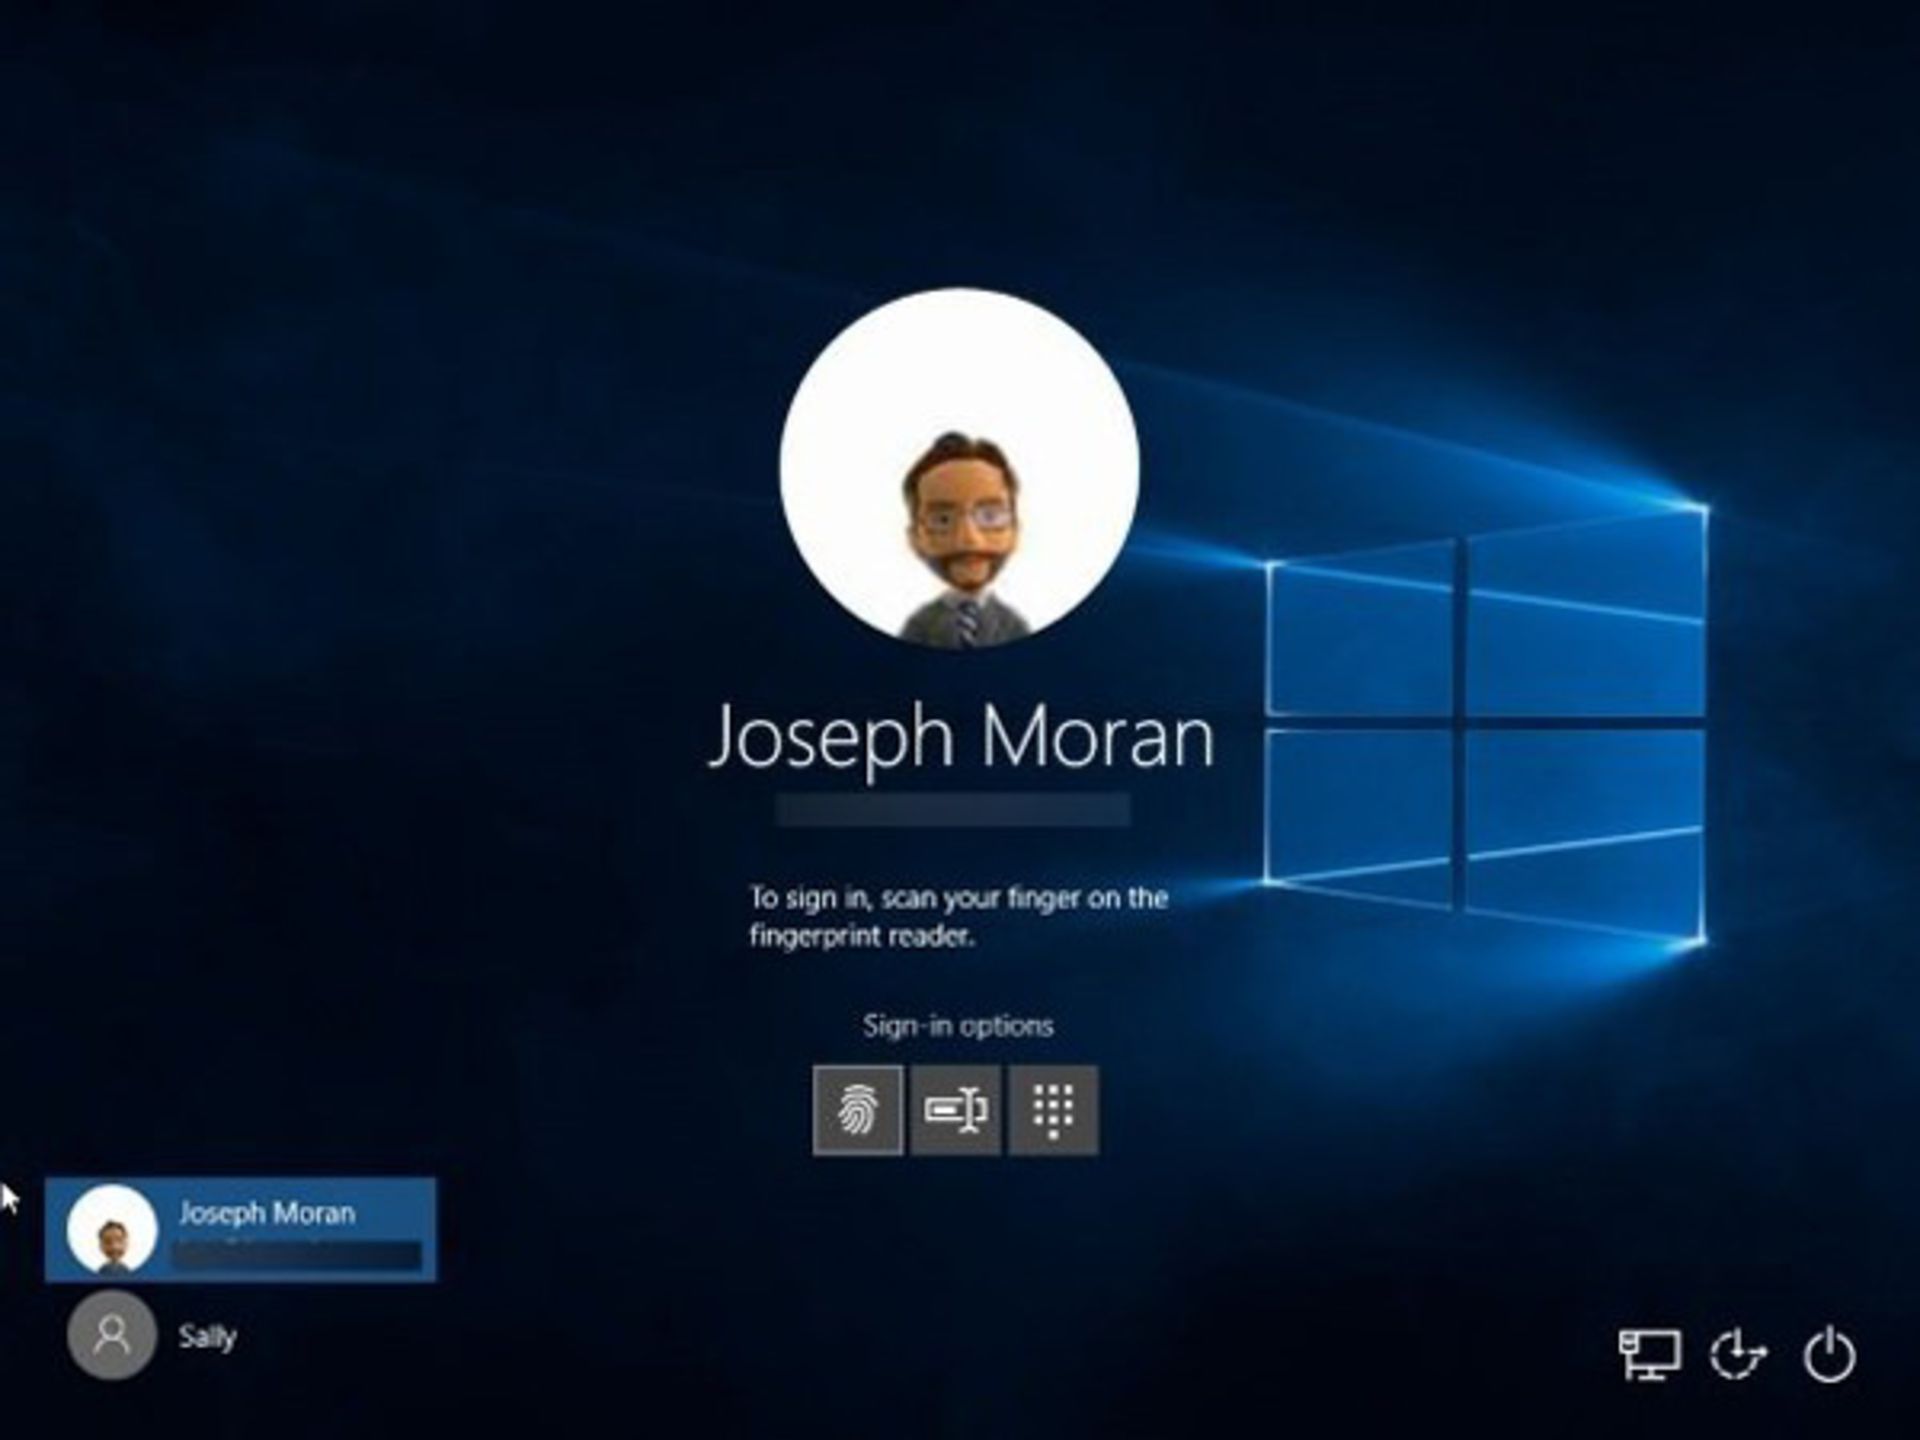Click the large Joseph Moran profile picture
Viewport: 1920px width, 1440px height.
(959, 468)
